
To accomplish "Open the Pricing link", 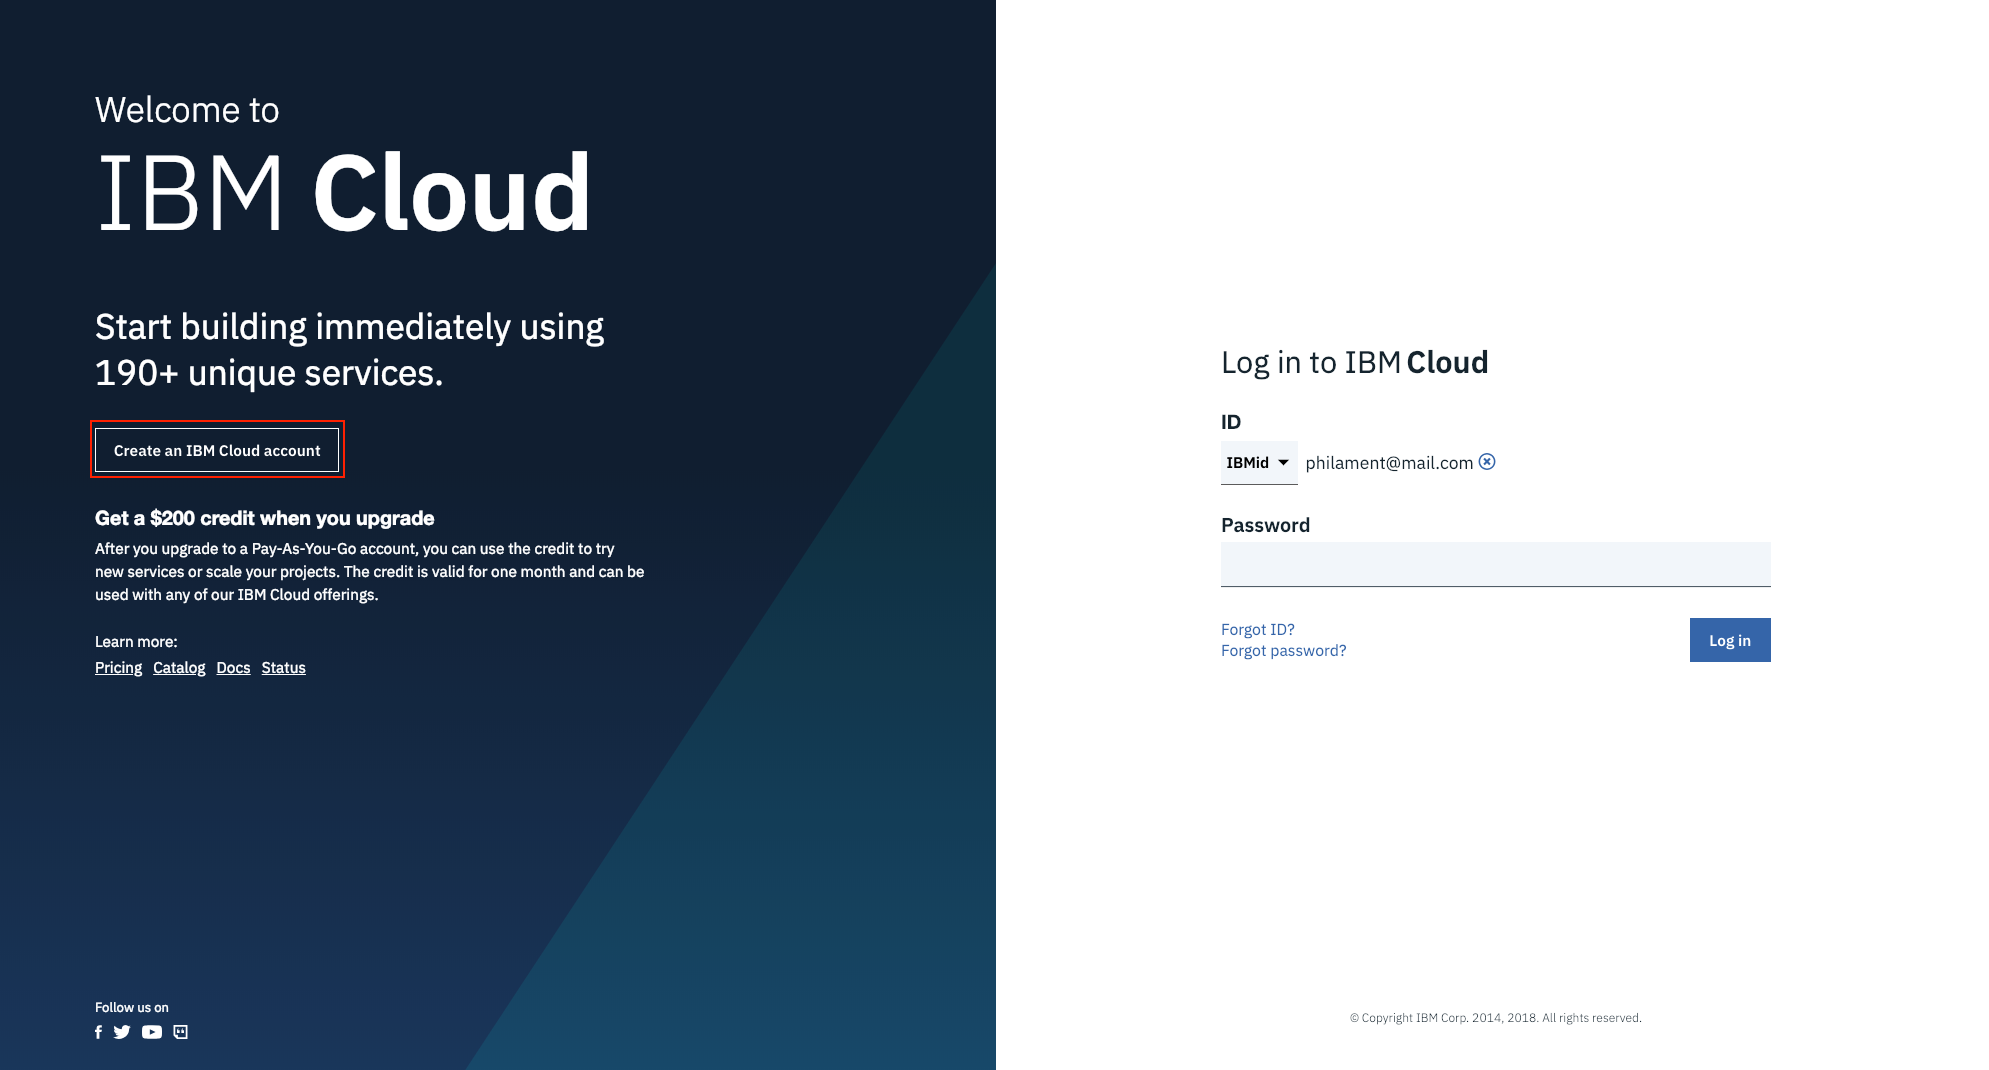I will [118, 668].
